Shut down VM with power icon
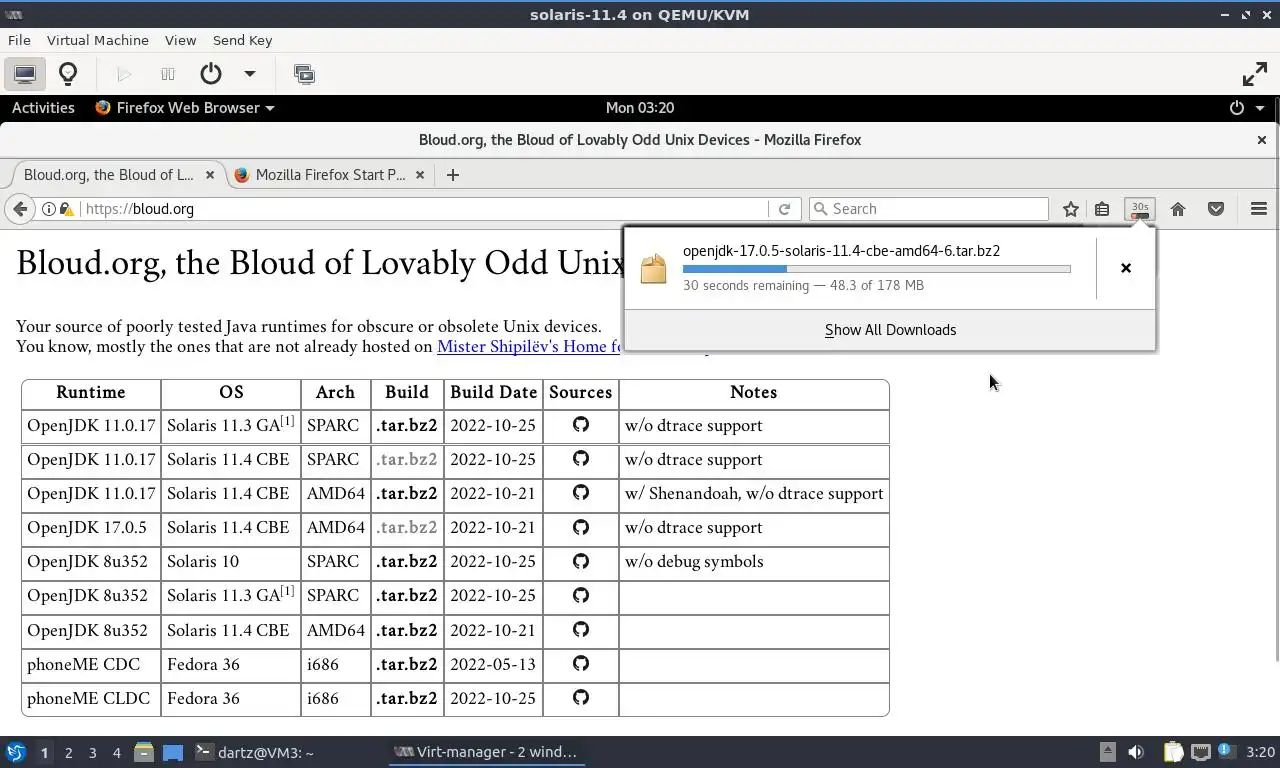The image size is (1280, 768). pos(210,74)
